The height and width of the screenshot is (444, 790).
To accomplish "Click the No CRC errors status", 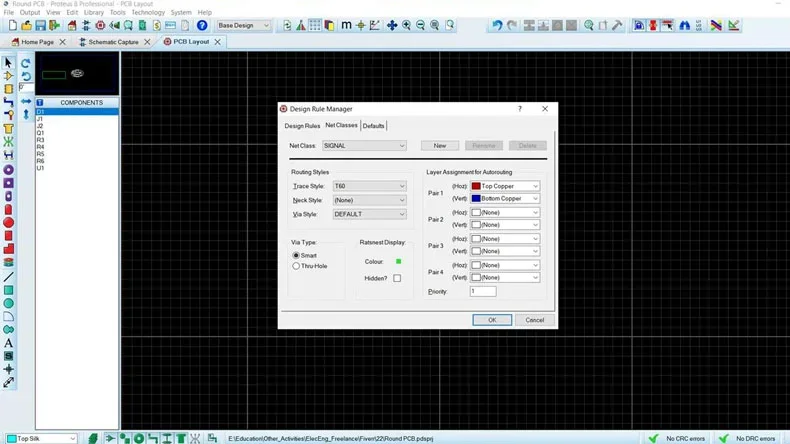I will point(677,438).
